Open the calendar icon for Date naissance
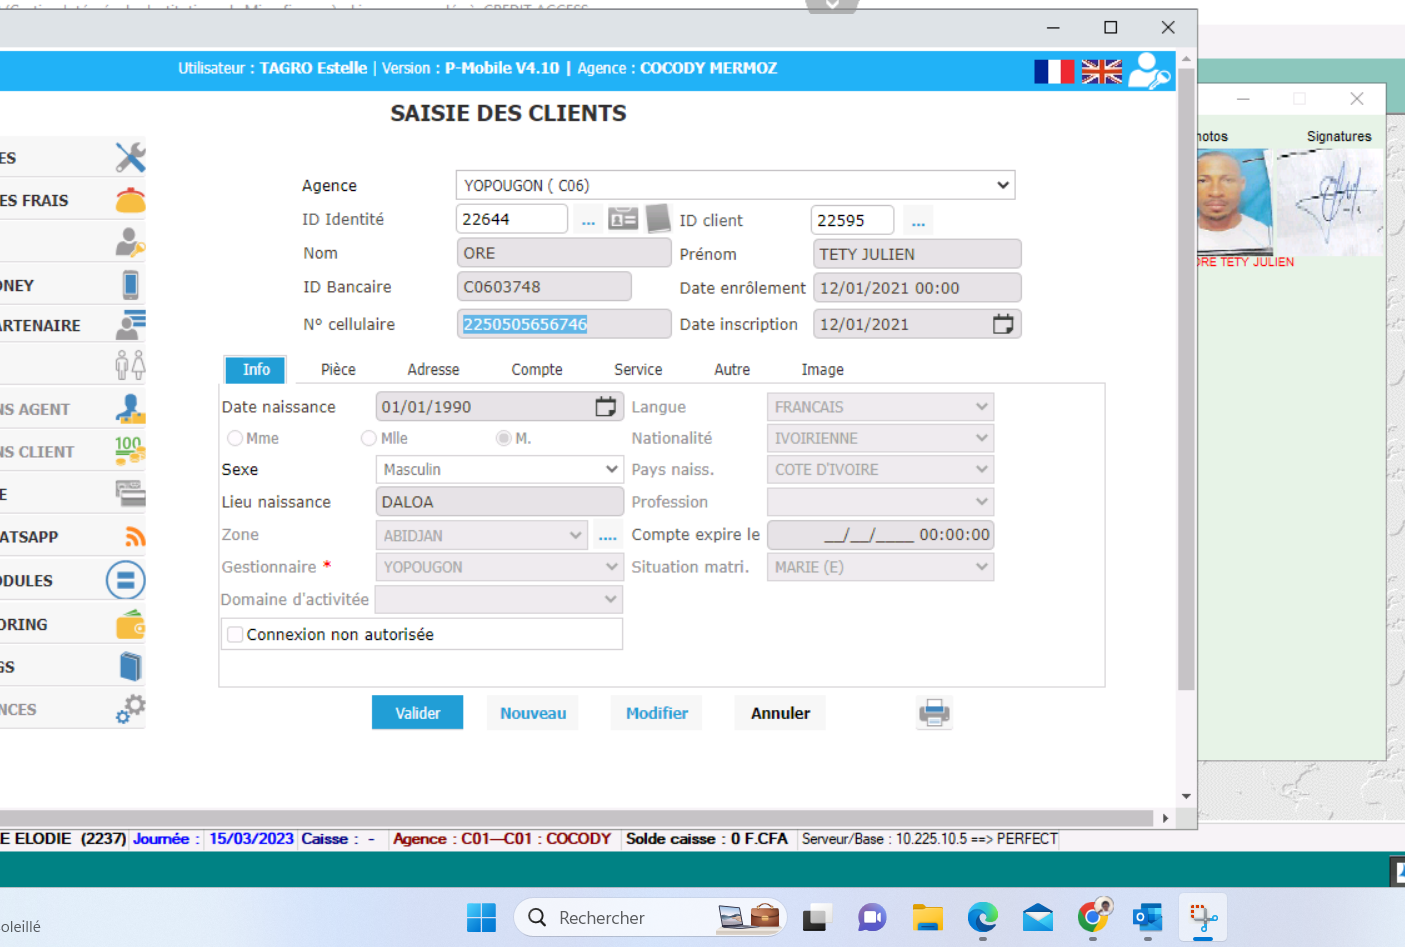1405x947 pixels. pyautogui.click(x=605, y=407)
